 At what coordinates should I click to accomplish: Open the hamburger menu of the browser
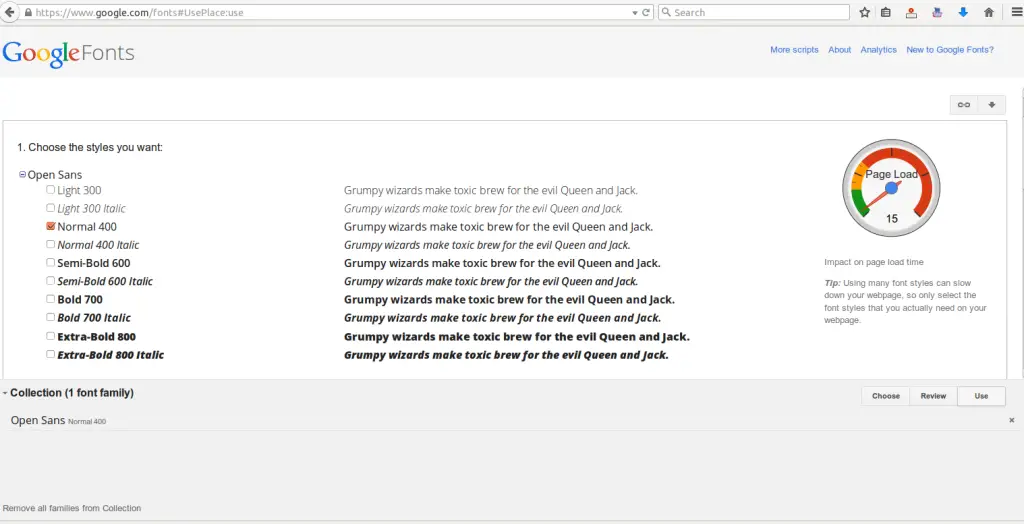1016,12
